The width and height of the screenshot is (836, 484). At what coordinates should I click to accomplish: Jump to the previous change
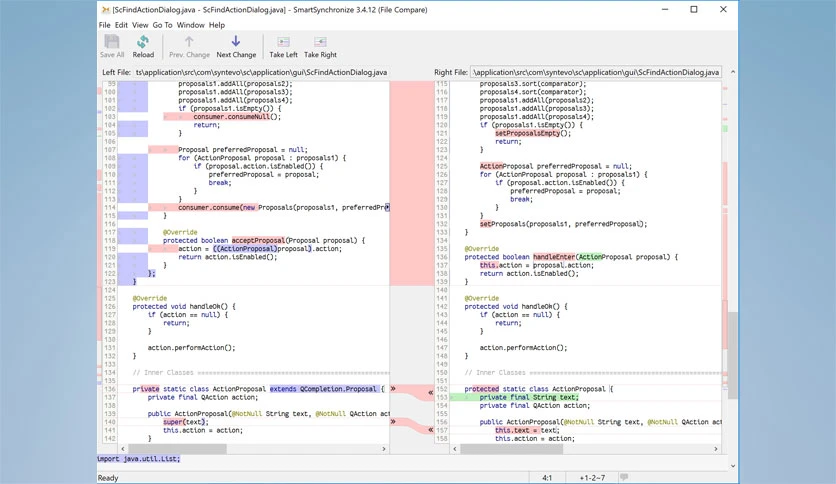coord(189,46)
